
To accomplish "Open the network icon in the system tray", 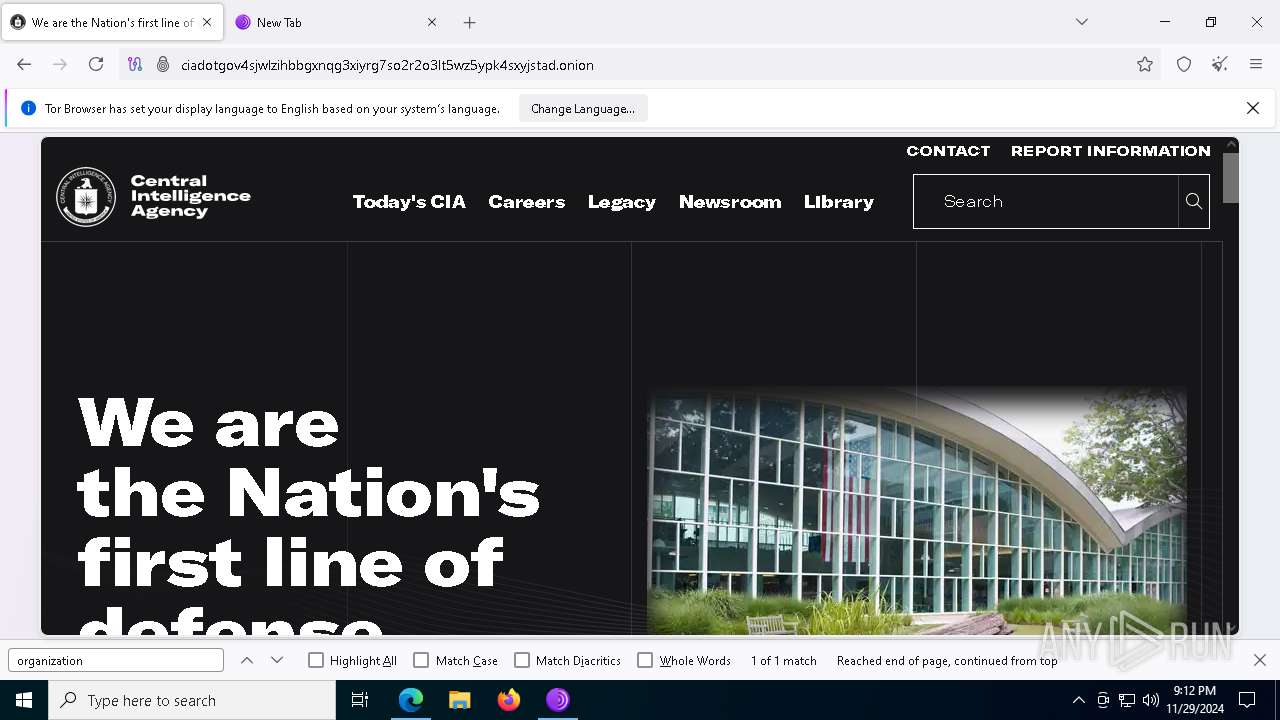I will [x=1127, y=700].
